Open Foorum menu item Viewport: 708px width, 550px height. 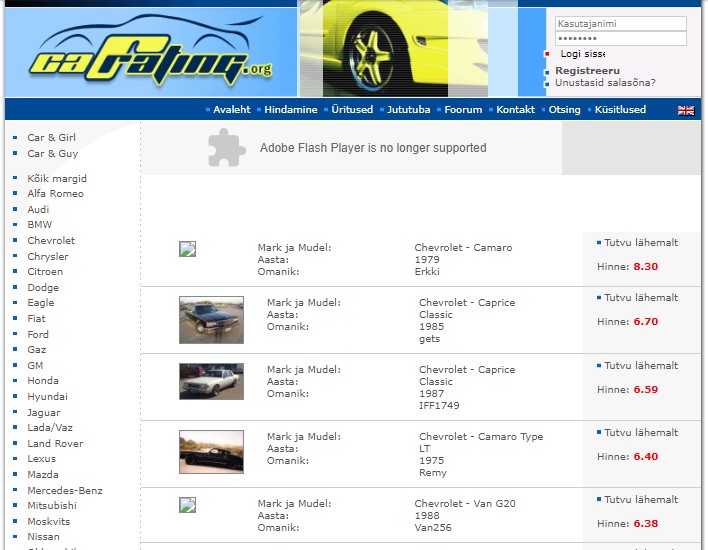(463, 110)
